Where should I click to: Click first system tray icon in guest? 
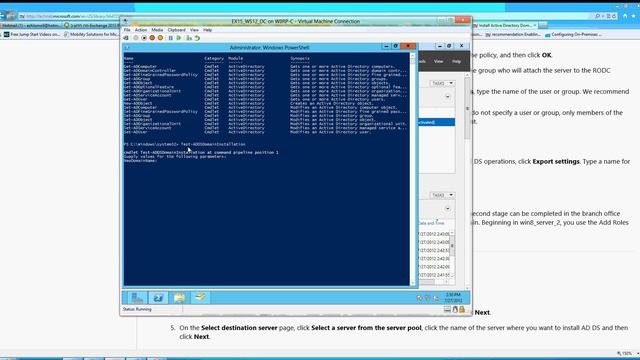pos(420,298)
